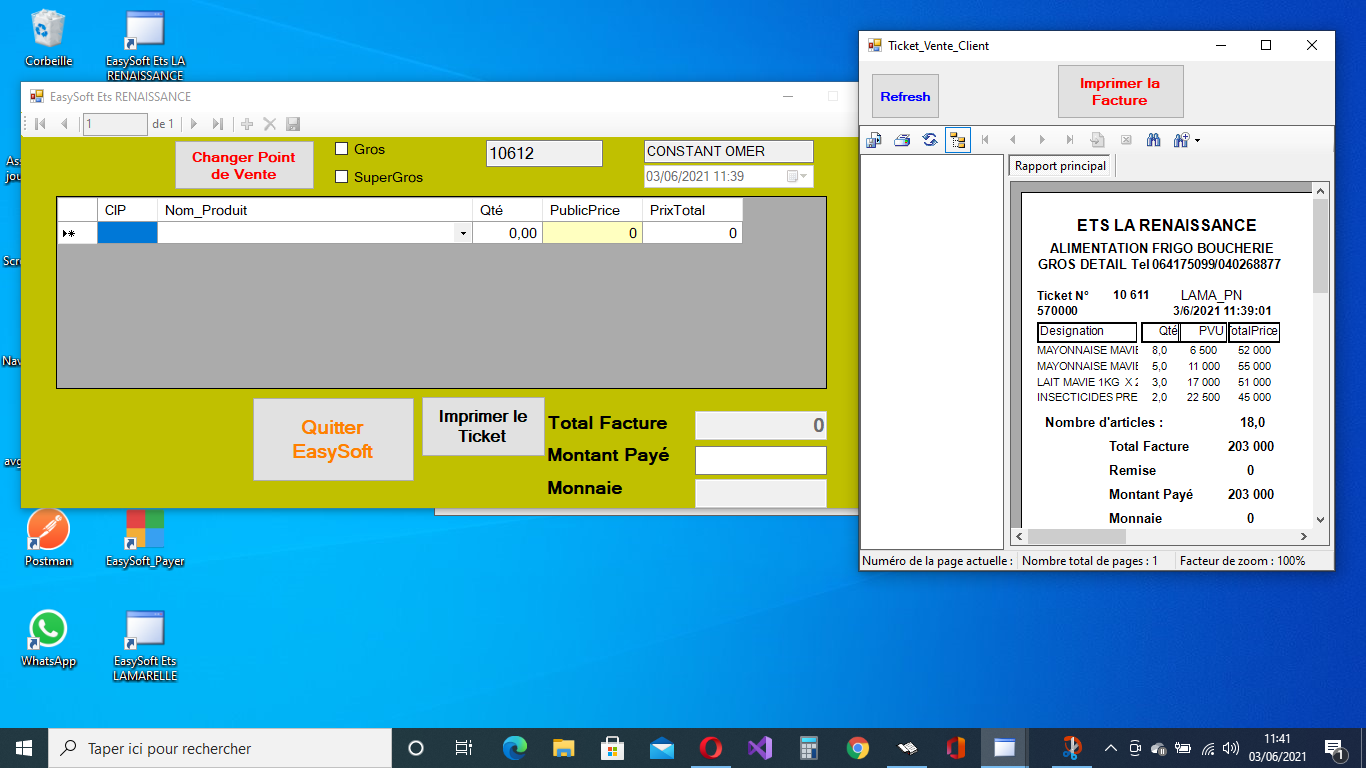Open Calculator from the taskbar
The height and width of the screenshot is (768, 1366).
[x=809, y=748]
